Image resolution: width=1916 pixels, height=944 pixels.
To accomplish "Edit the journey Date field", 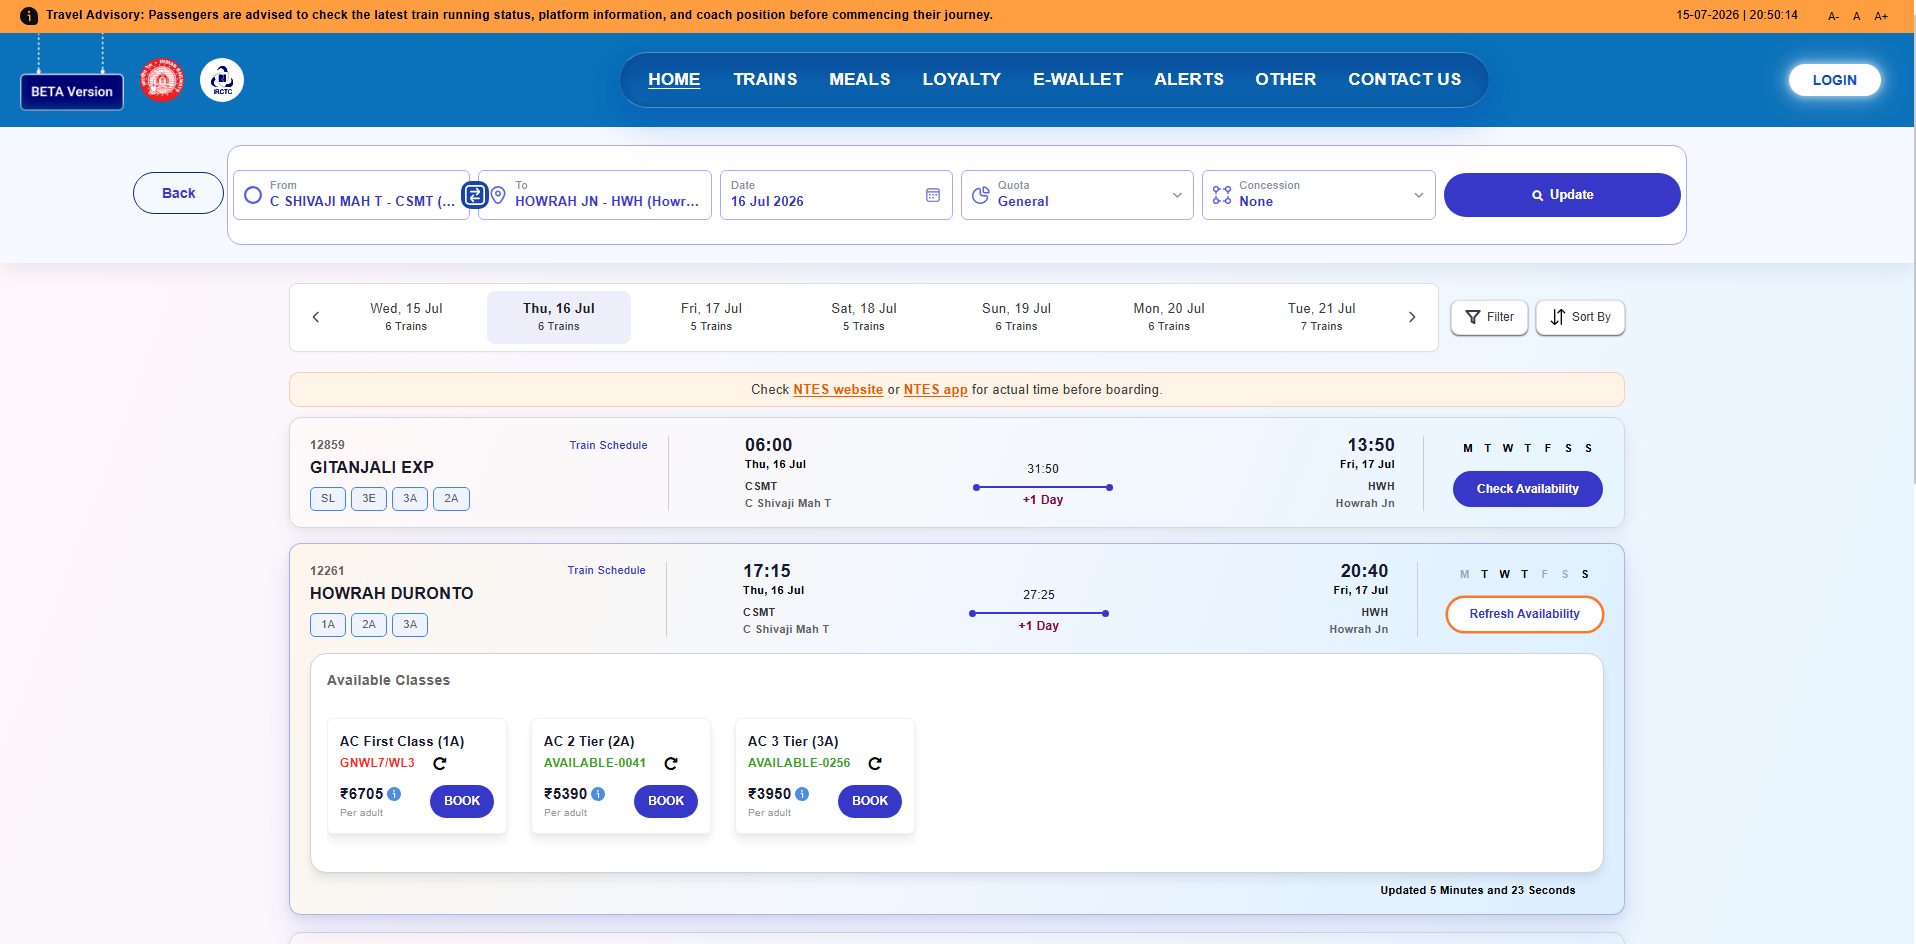I will 836,195.
